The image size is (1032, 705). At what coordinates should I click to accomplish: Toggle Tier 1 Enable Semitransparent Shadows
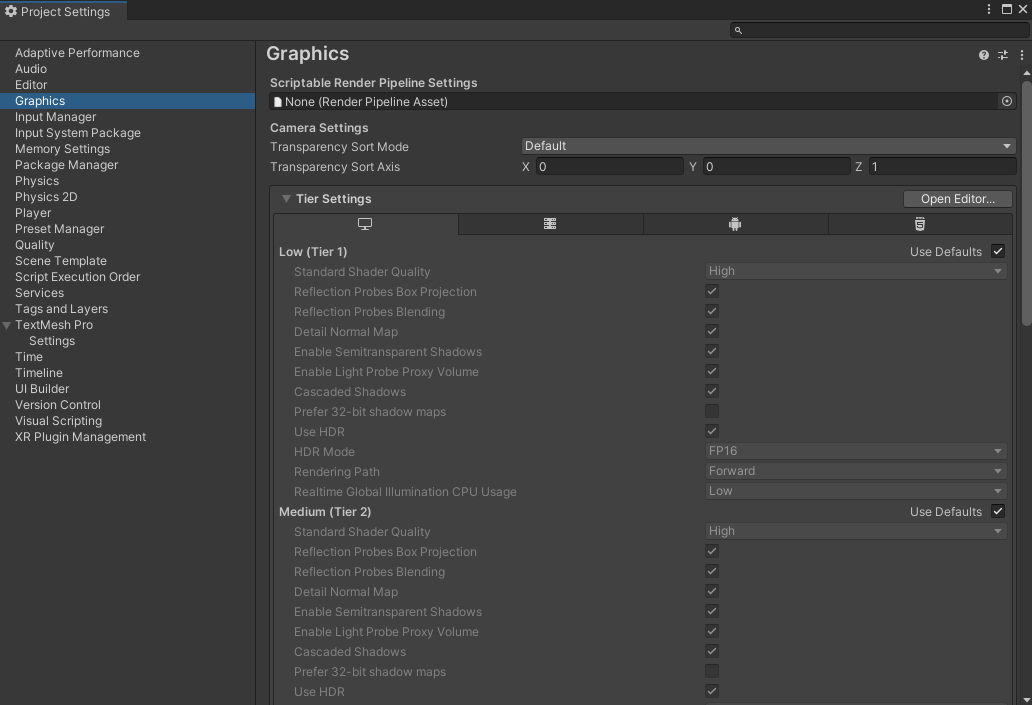(x=711, y=351)
